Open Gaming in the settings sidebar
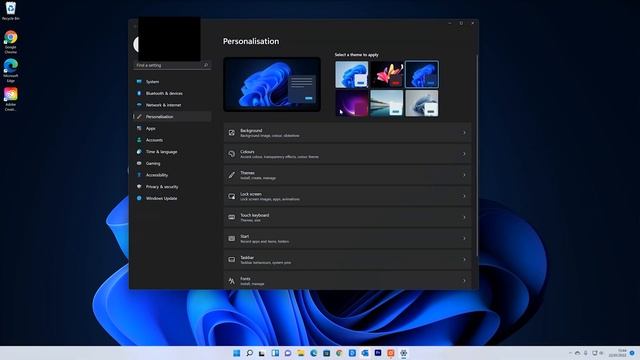Image resolution: width=640 pixels, height=360 pixels. [x=172, y=163]
